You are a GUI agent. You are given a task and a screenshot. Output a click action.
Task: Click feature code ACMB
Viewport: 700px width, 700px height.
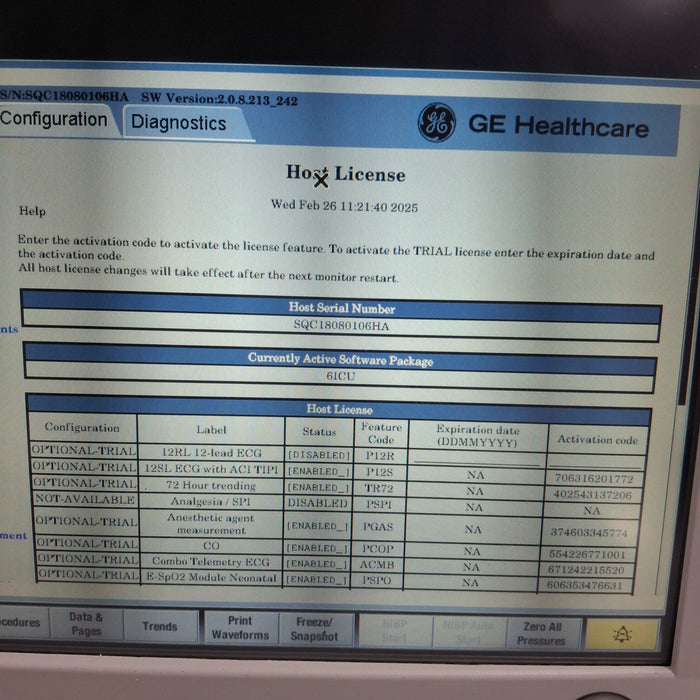(x=377, y=565)
